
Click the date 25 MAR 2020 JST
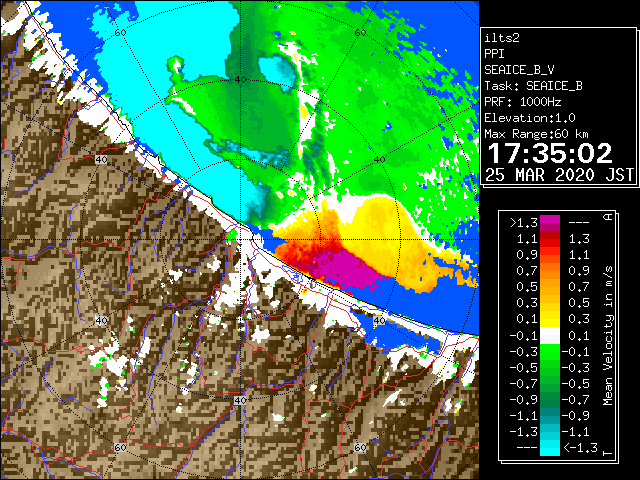[559, 175]
